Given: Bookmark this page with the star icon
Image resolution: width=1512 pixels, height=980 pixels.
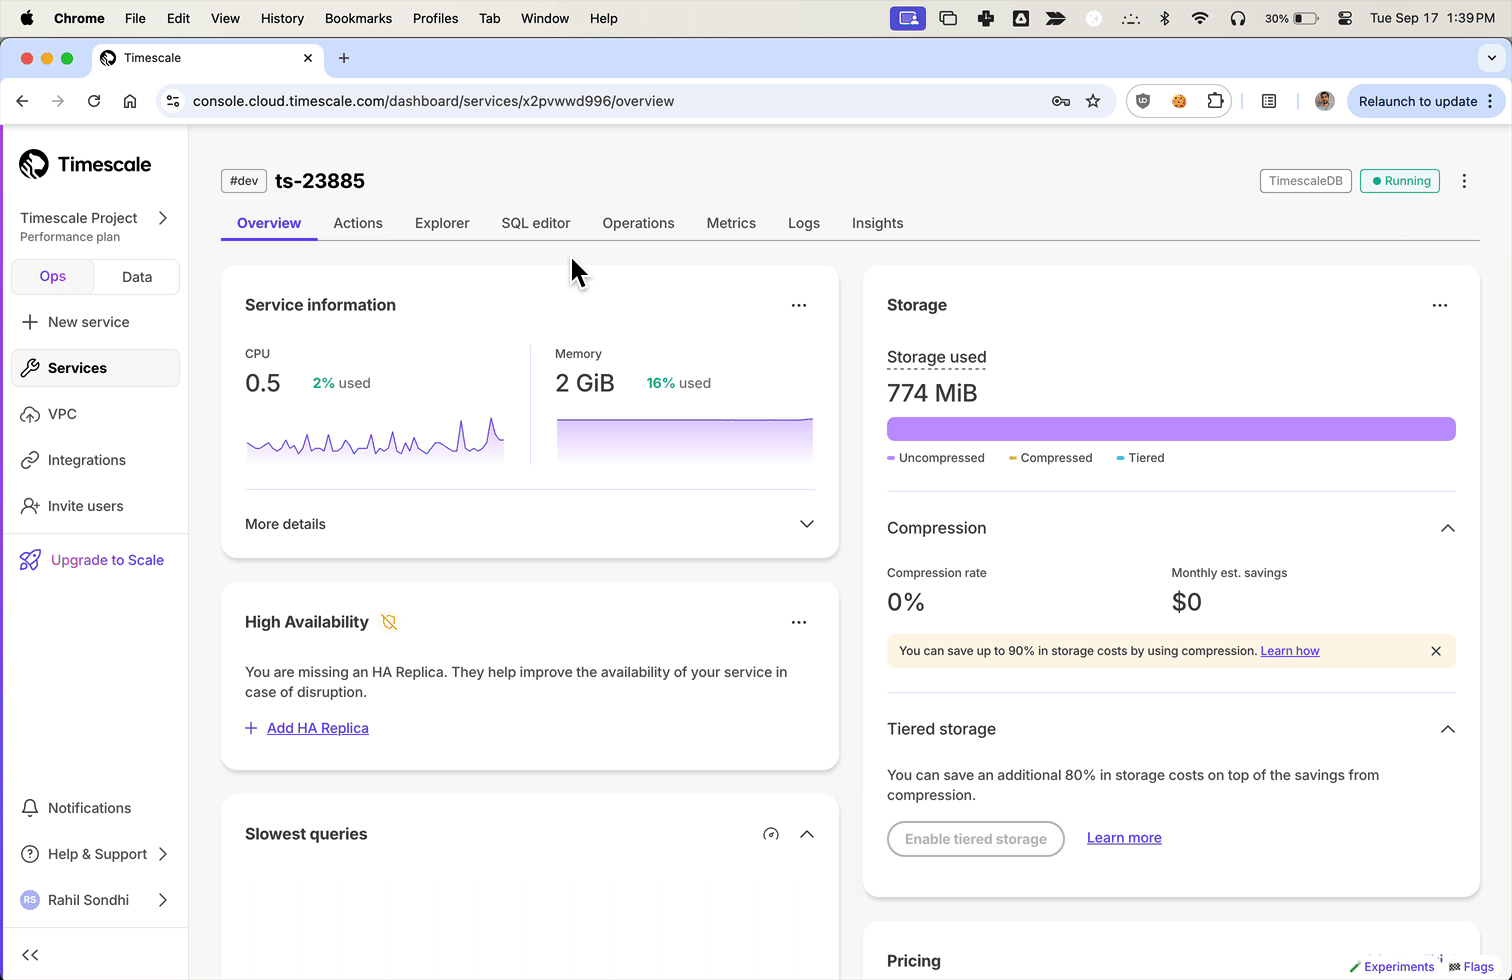Looking at the screenshot, I should 1093,101.
